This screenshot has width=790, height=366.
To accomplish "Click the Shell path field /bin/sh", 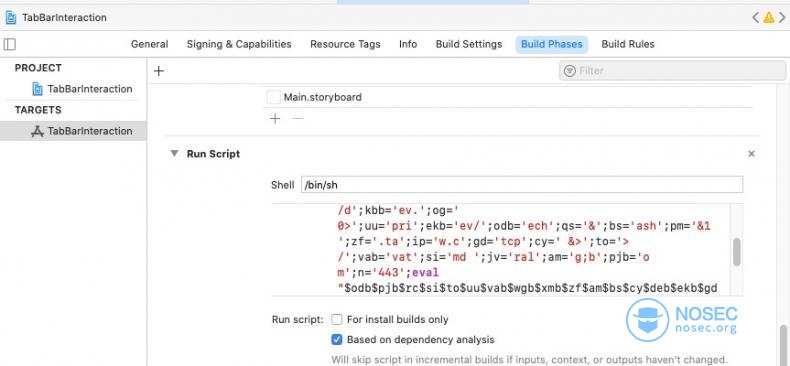I will tap(521, 185).
